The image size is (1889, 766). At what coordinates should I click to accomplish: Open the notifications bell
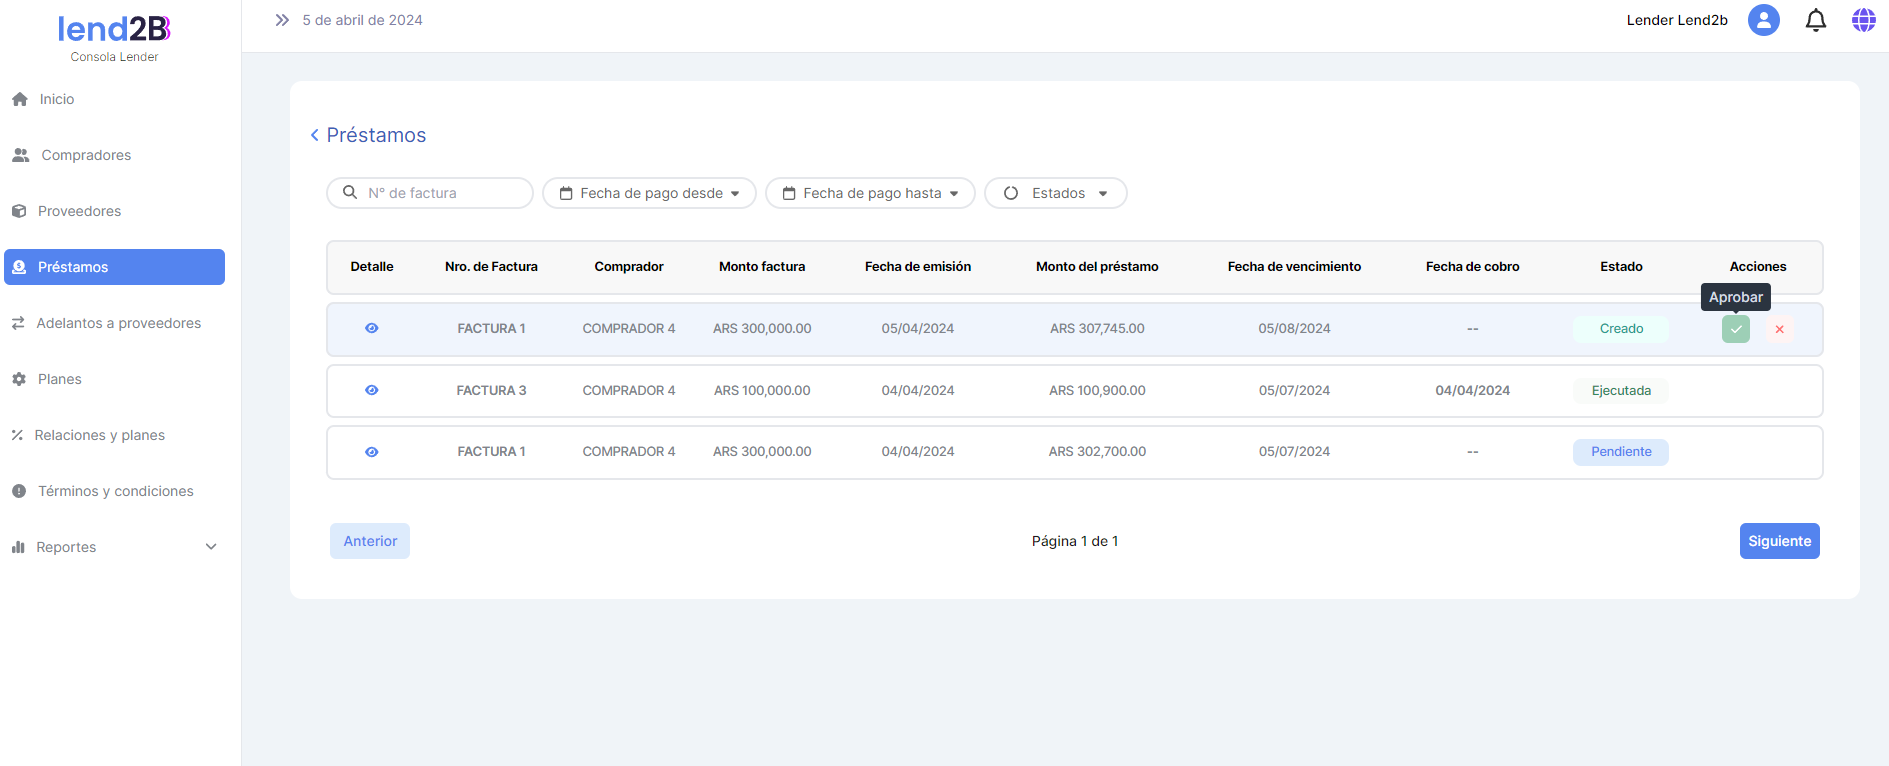coord(1815,20)
